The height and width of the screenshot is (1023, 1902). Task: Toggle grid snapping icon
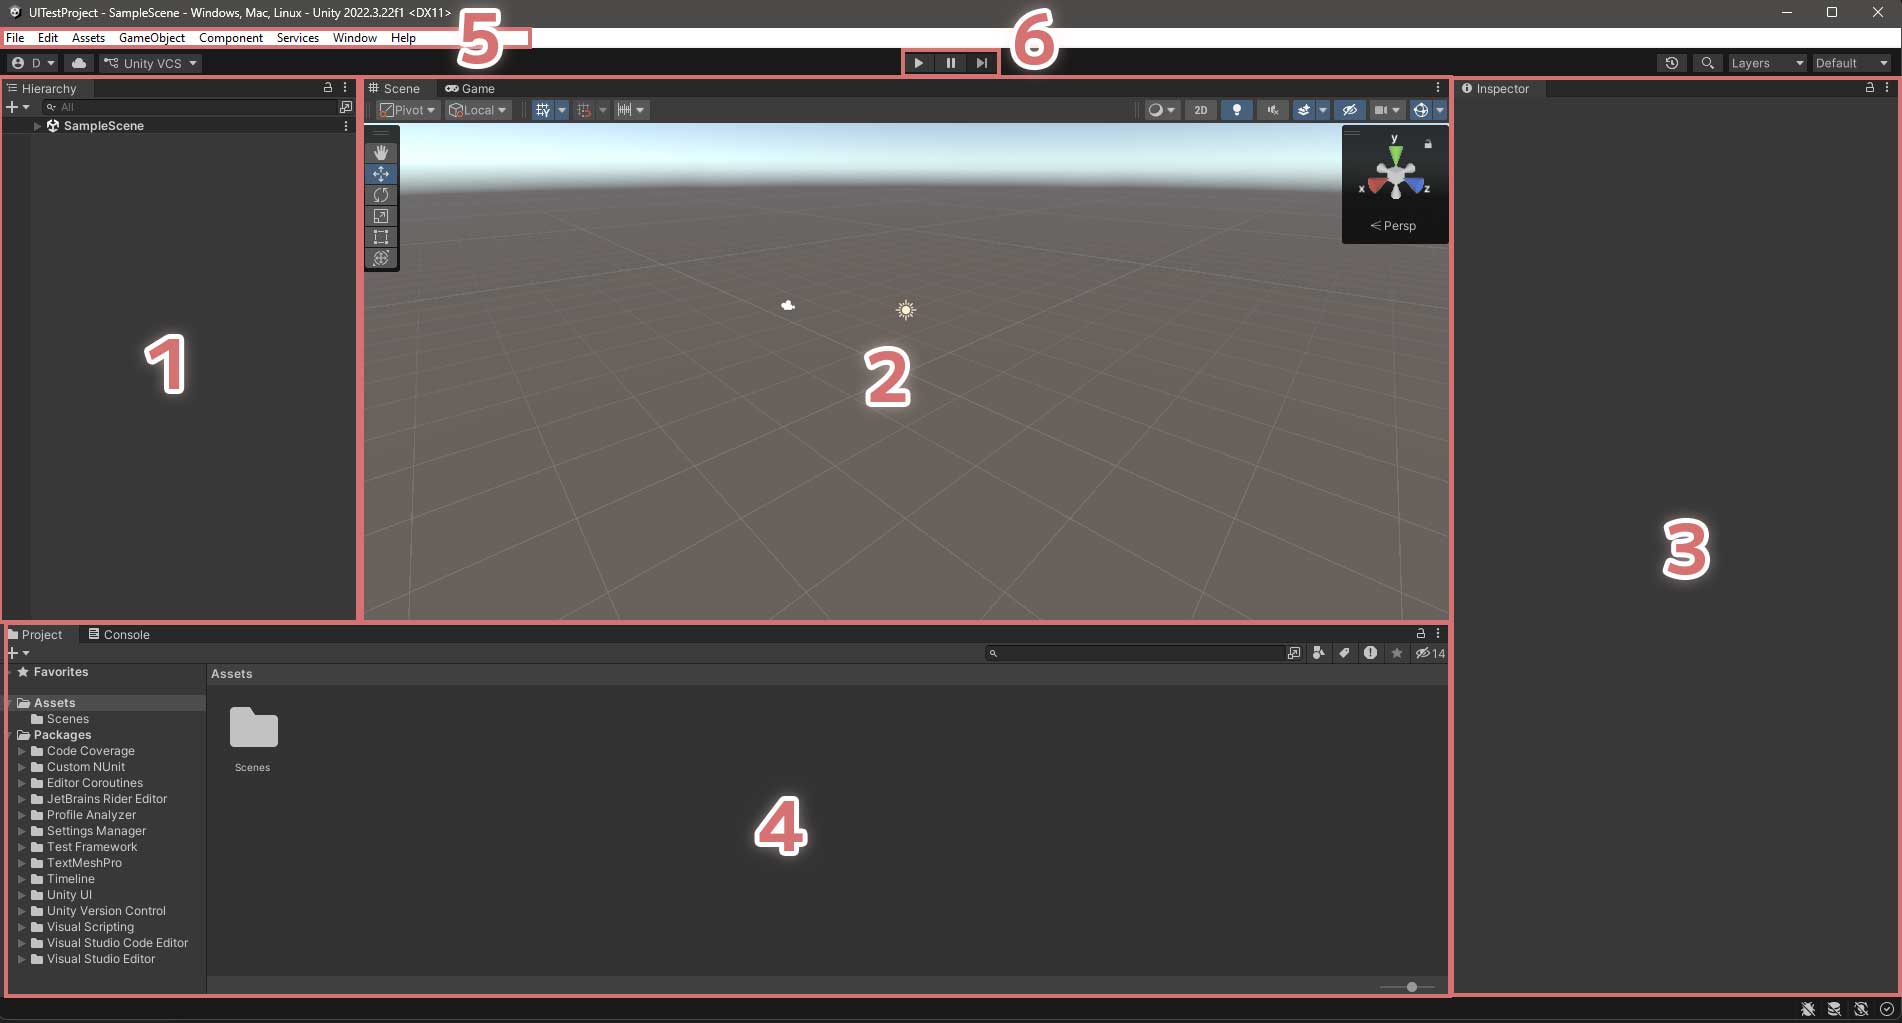click(x=584, y=110)
